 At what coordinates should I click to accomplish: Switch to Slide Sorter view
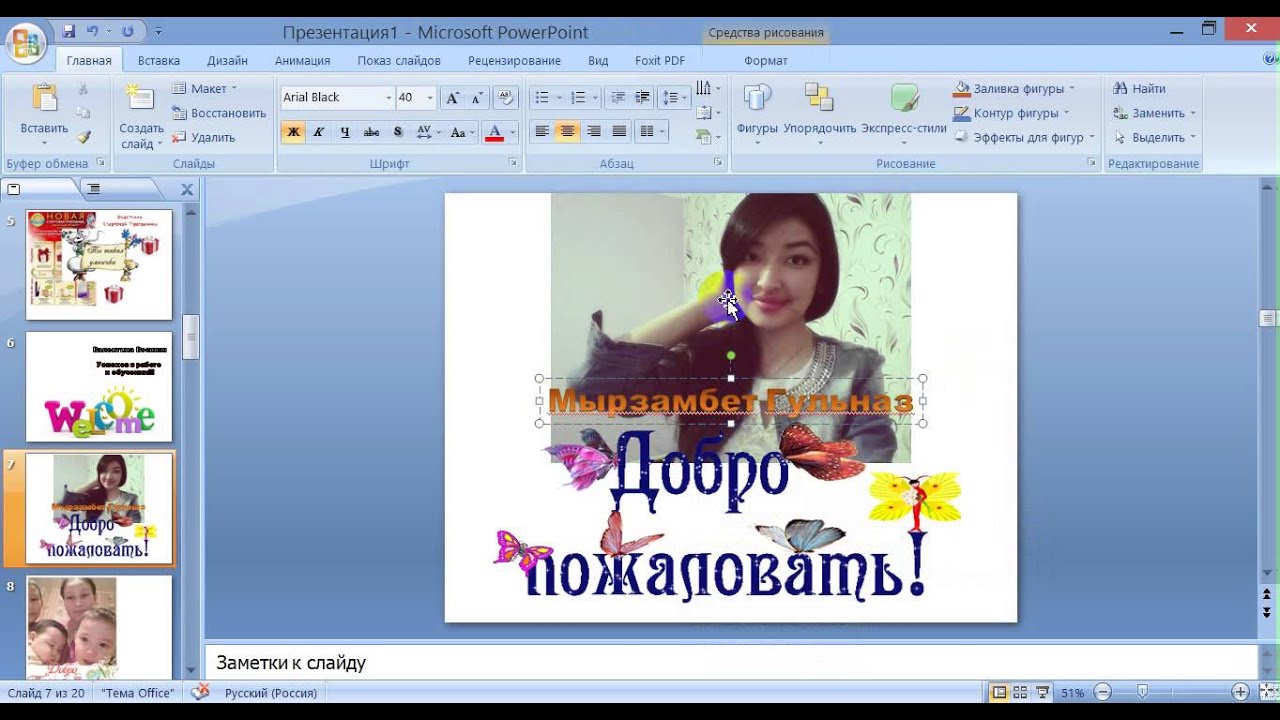[1021, 692]
